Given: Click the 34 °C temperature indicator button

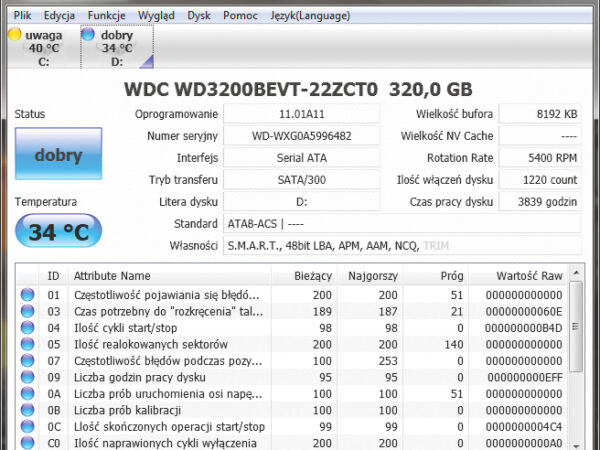Looking at the screenshot, I should (x=58, y=232).
